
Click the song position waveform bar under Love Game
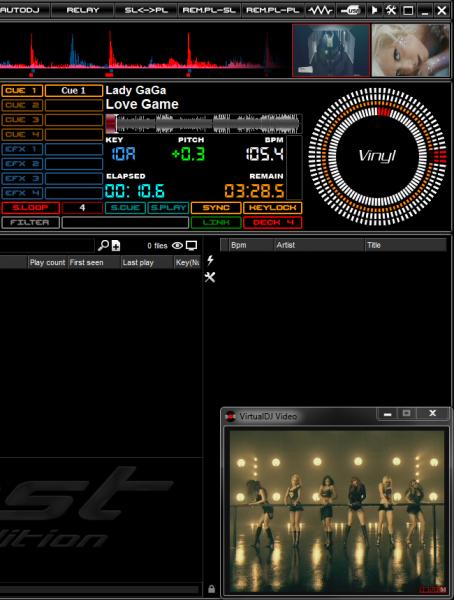[x=204, y=124]
